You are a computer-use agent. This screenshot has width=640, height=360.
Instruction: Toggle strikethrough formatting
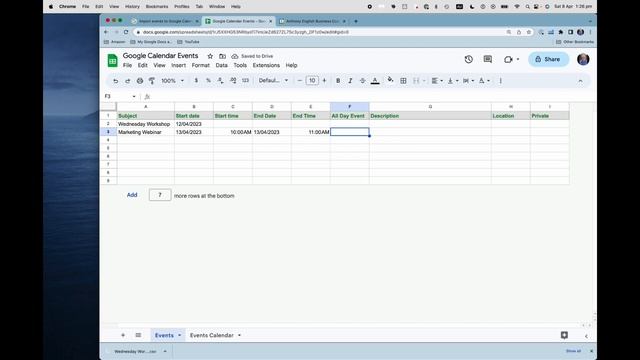click(362, 81)
